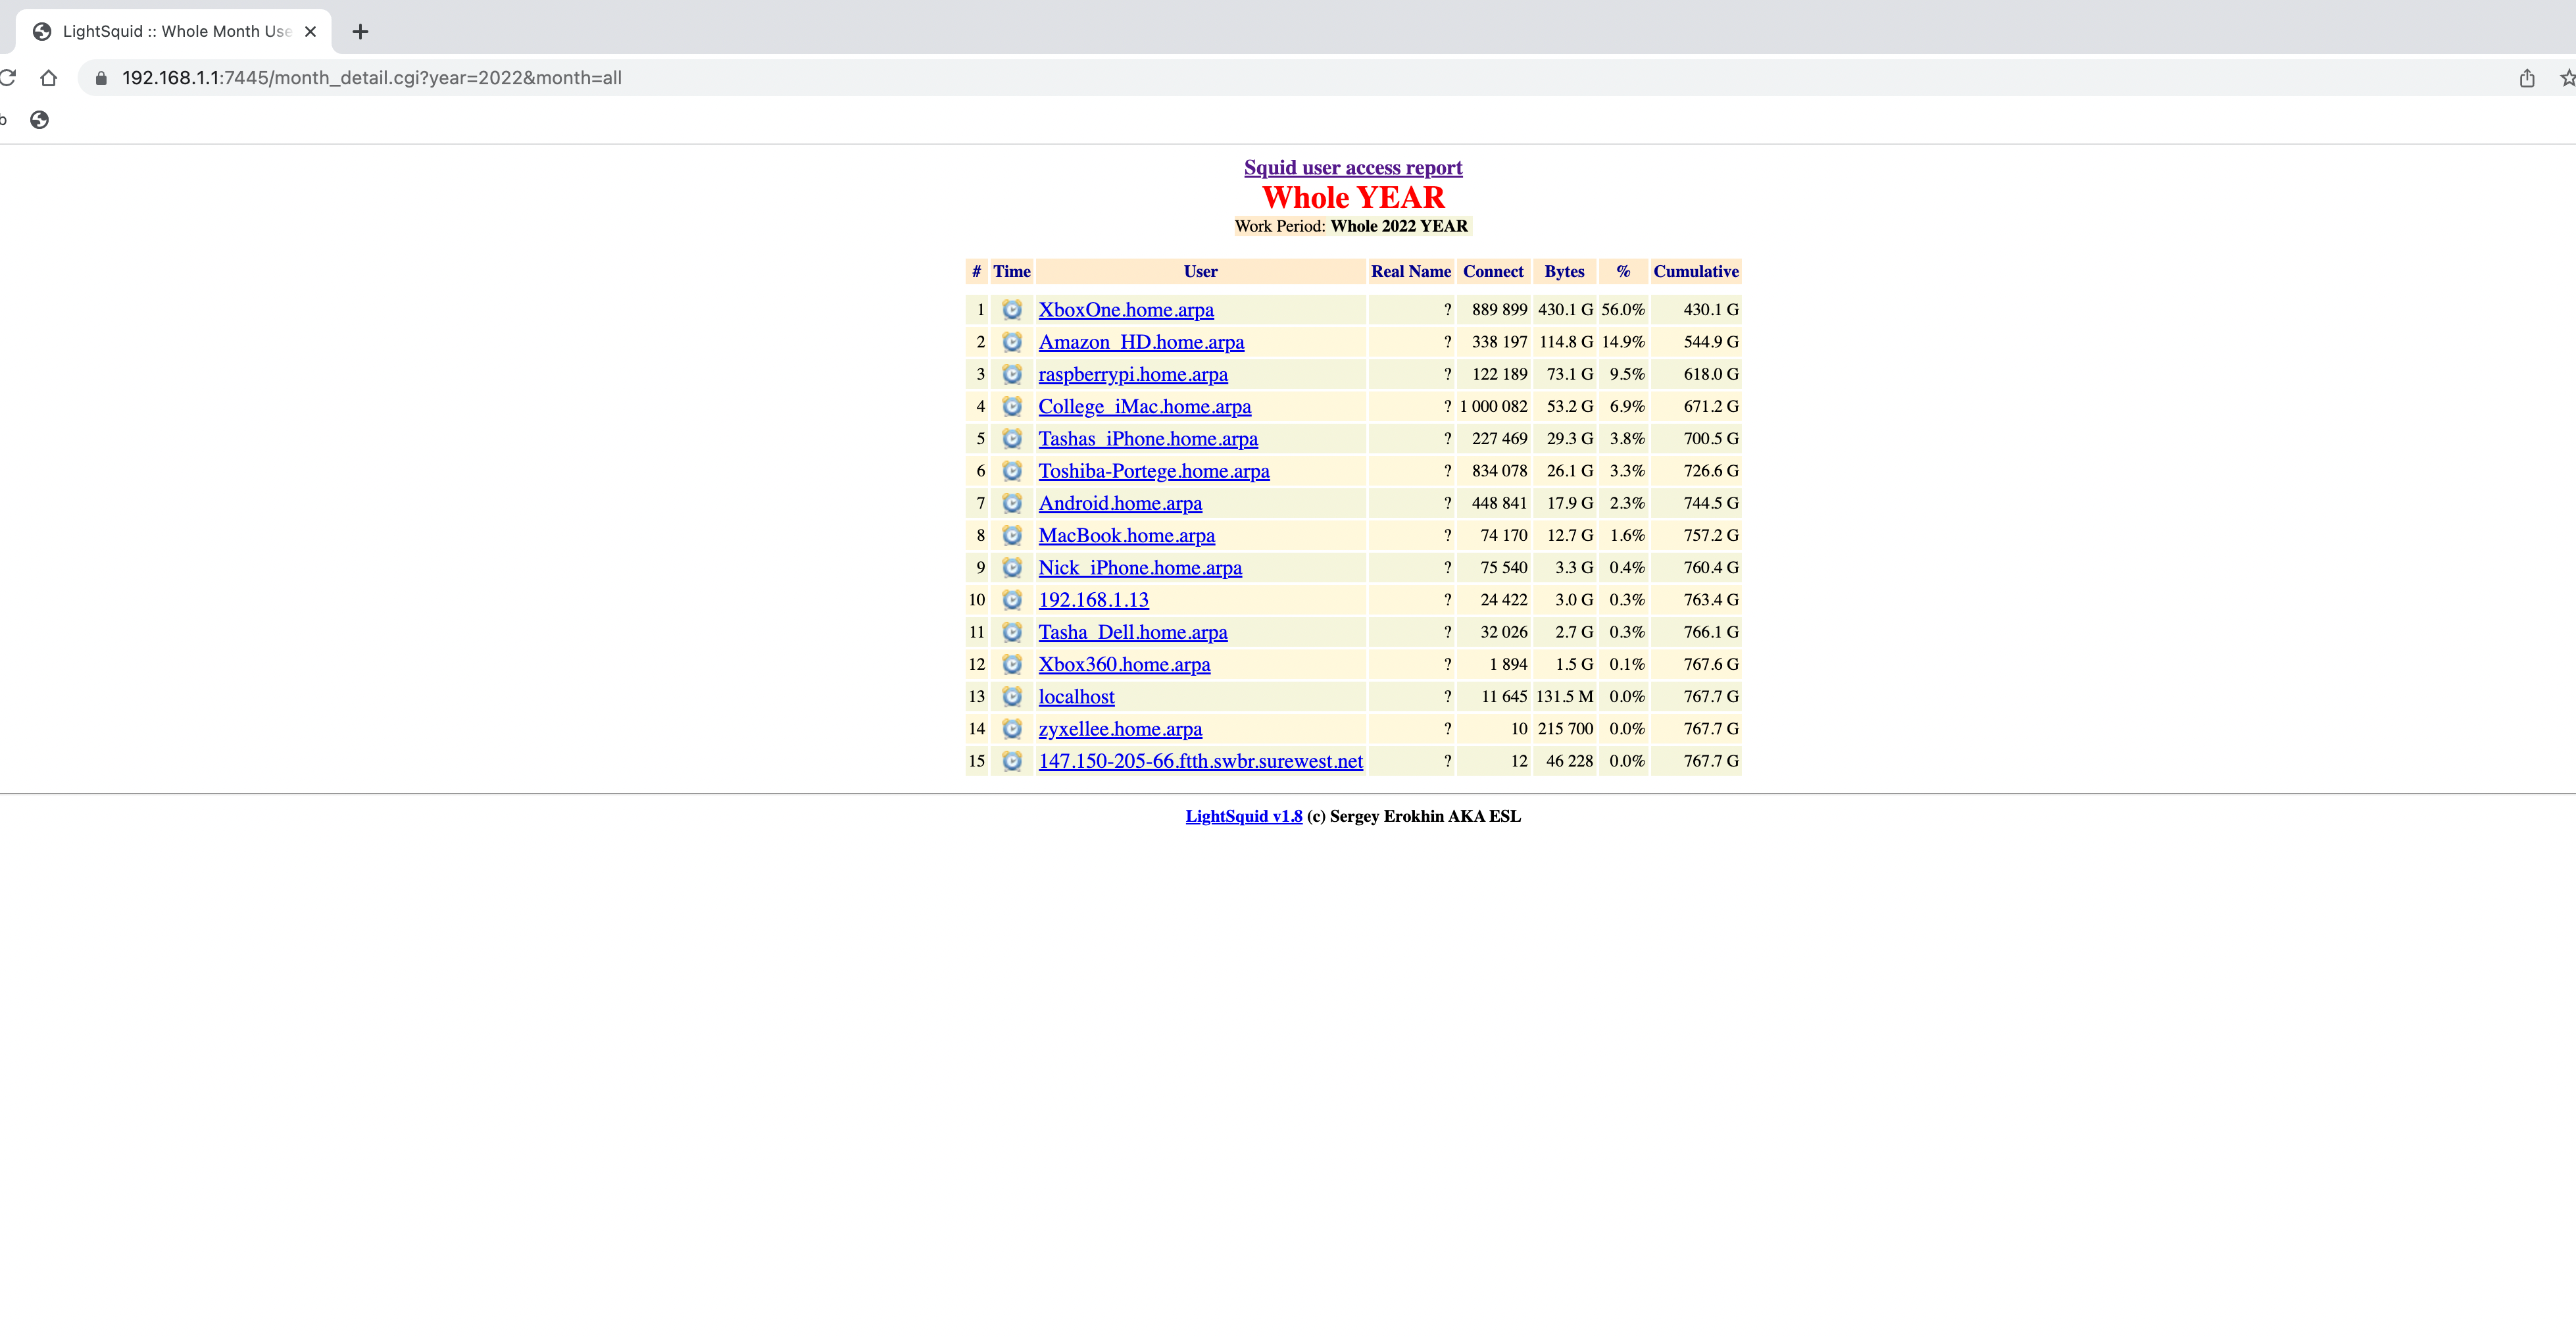This screenshot has height=1337, width=2576.
Task: Reload the page with the refresh icon
Action: coord(8,78)
